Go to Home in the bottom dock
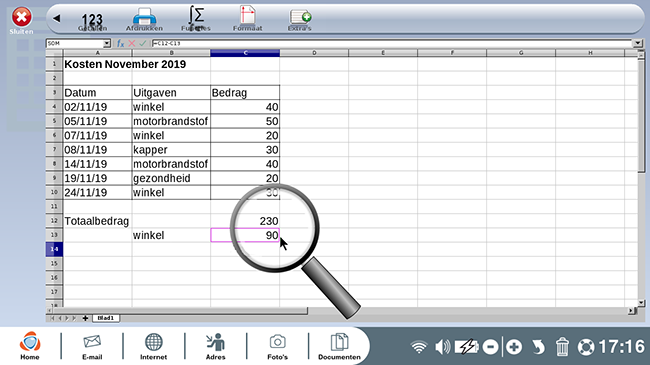The height and width of the screenshot is (365, 650). [30, 346]
